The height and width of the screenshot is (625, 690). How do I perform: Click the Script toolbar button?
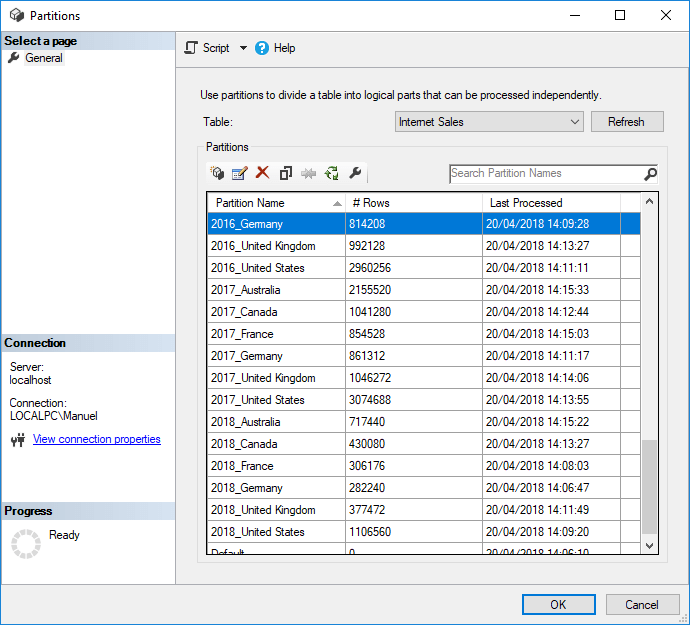pyautogui.click(x=207, y=48)
